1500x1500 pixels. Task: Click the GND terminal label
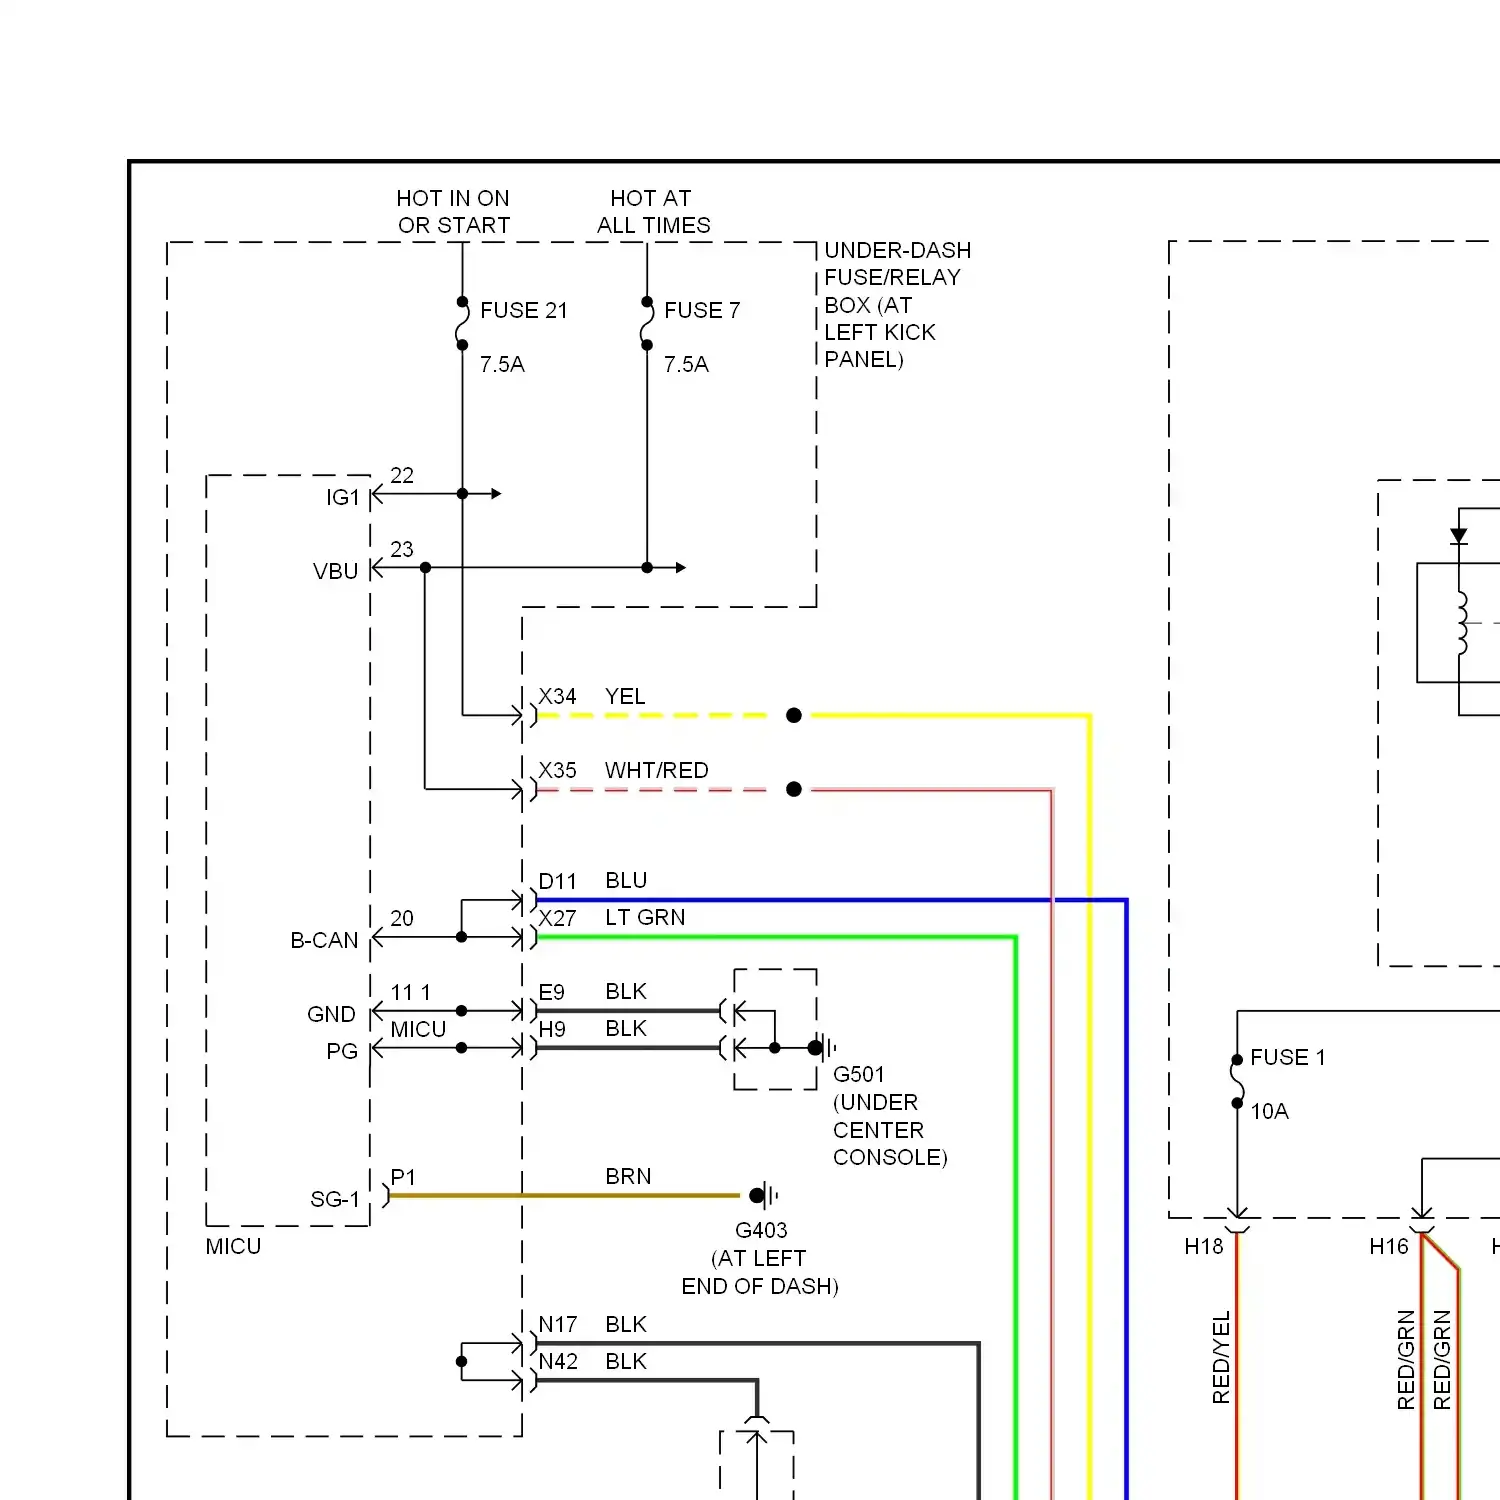331,1014
